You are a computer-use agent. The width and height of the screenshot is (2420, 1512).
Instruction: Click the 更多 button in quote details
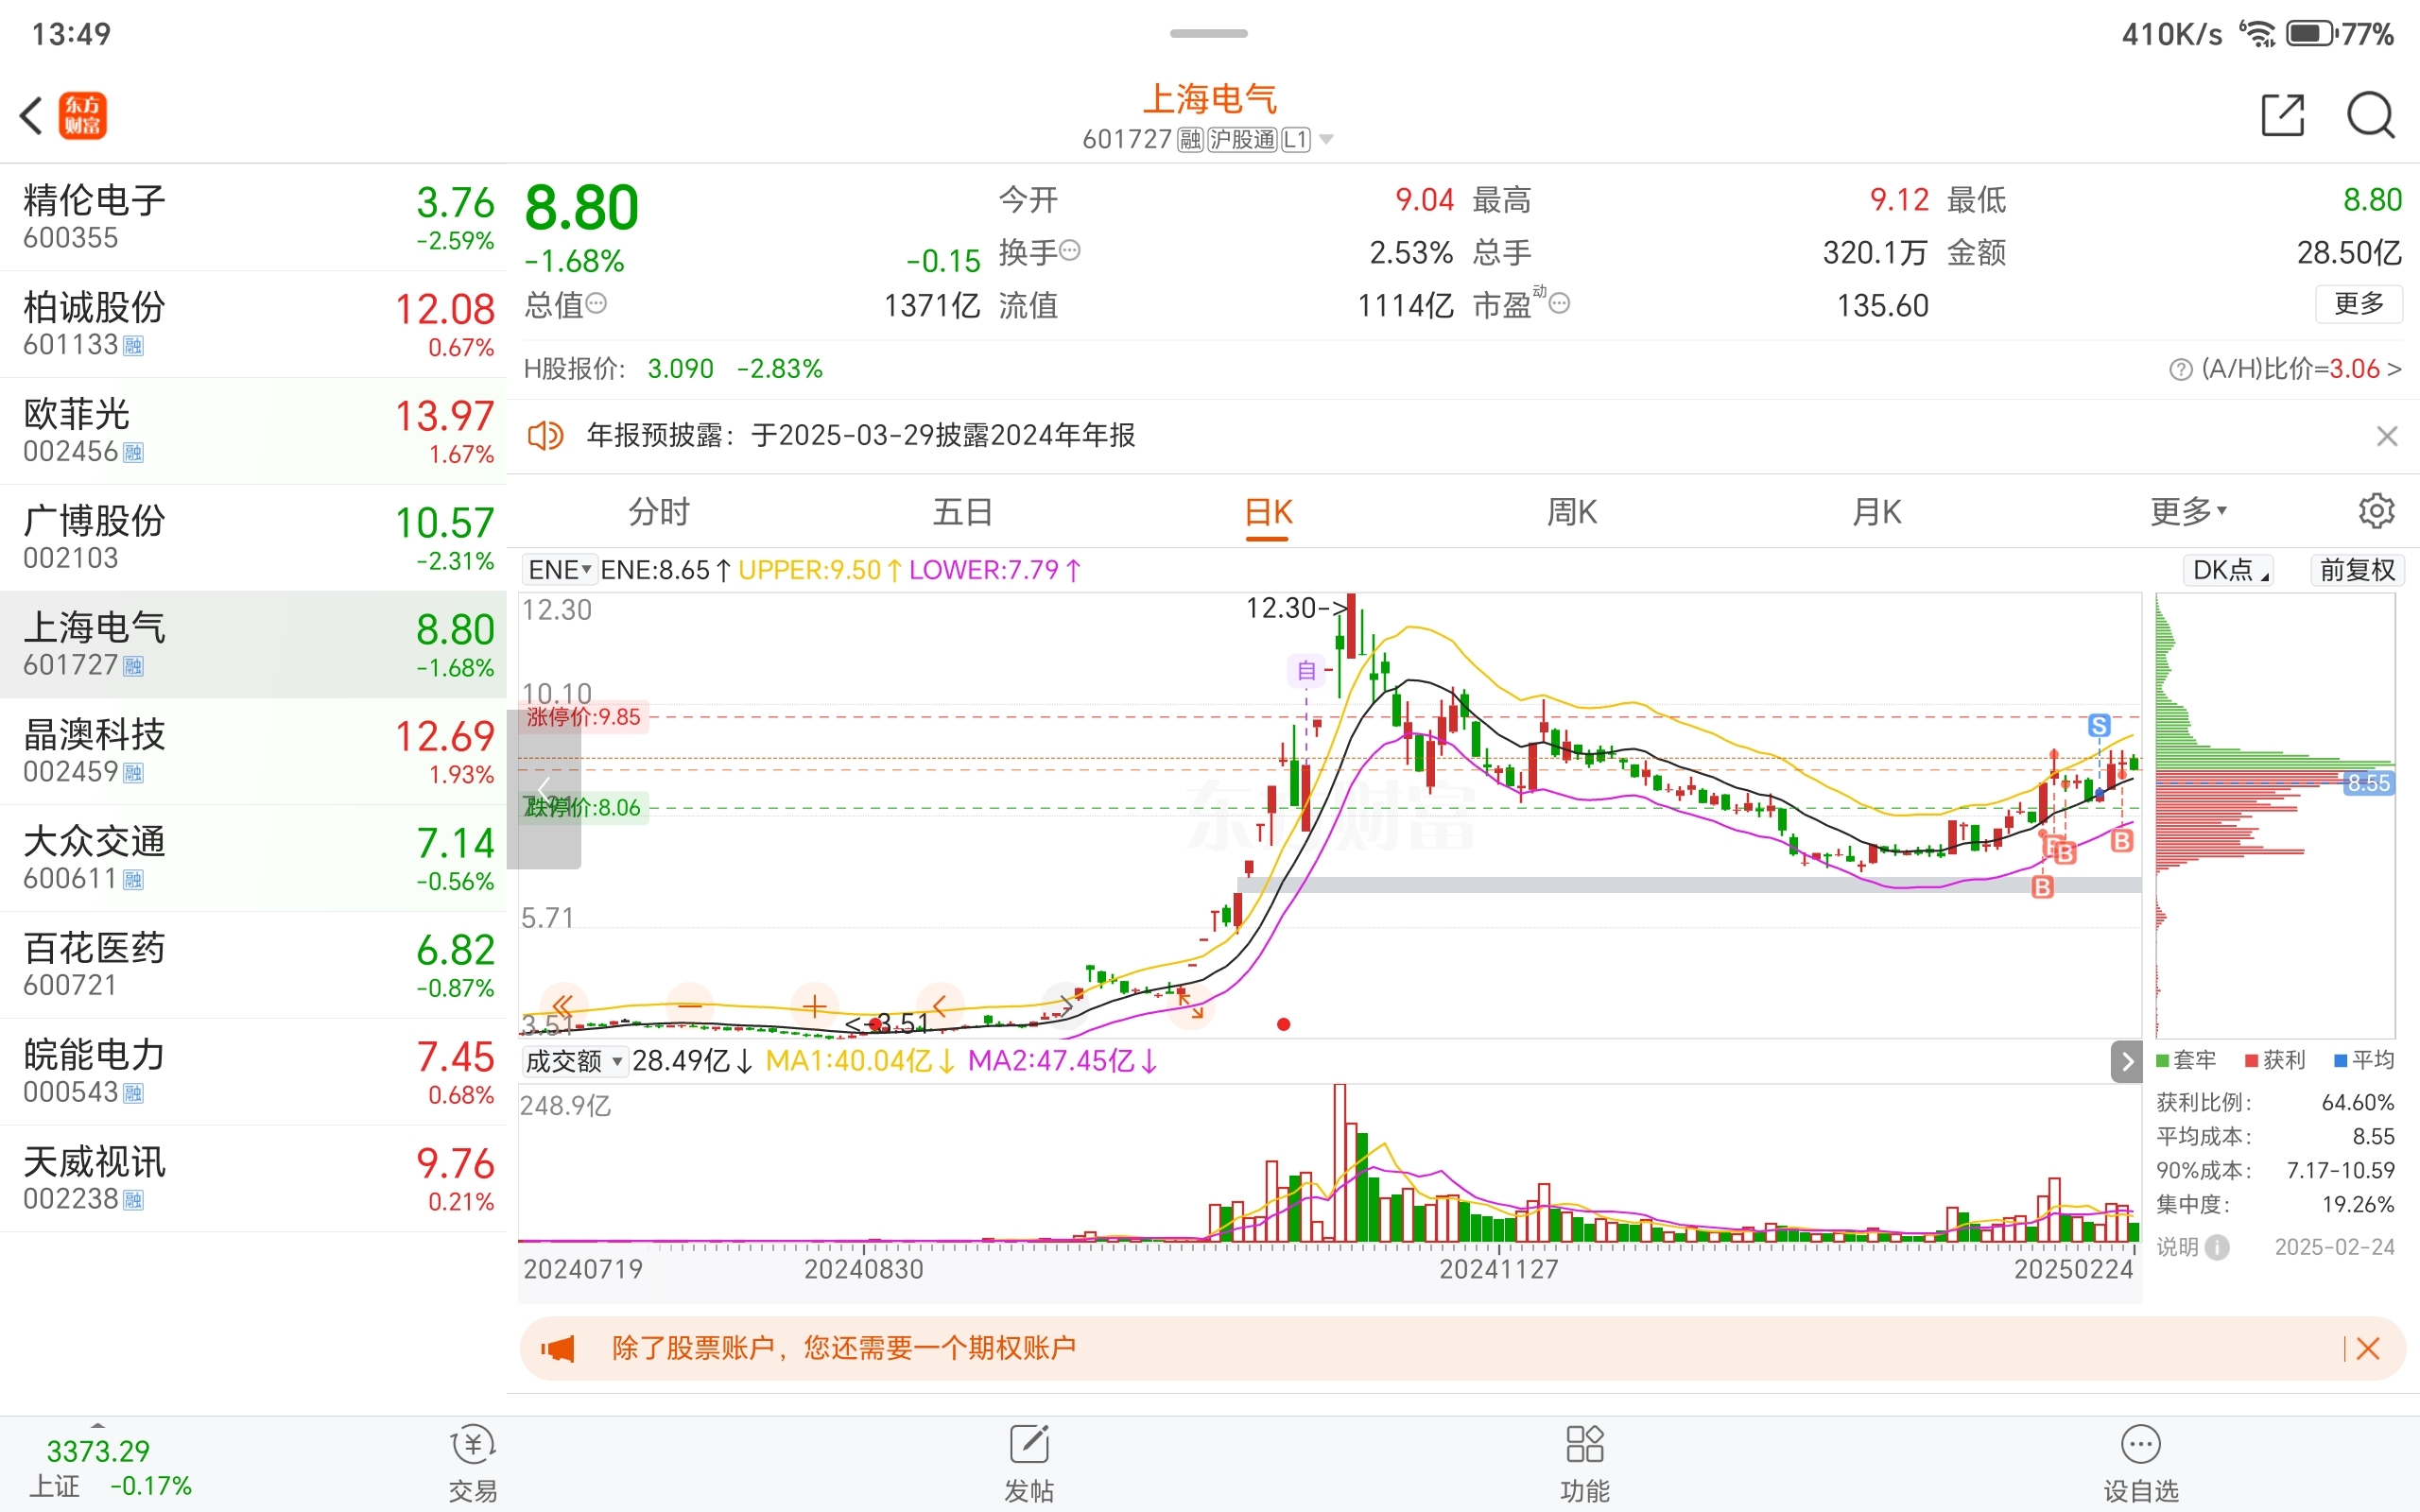pyautogui.click(x=2358, y=304)
